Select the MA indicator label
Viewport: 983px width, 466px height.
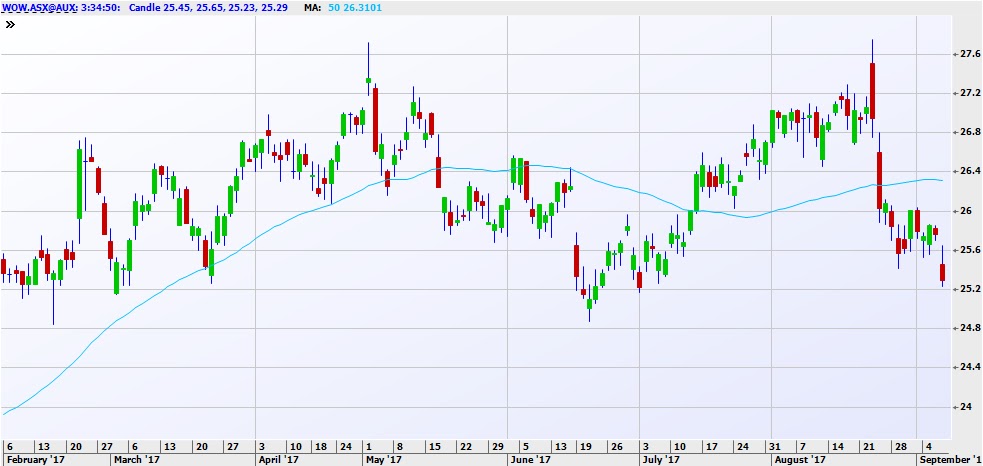[x=312, y=8]
